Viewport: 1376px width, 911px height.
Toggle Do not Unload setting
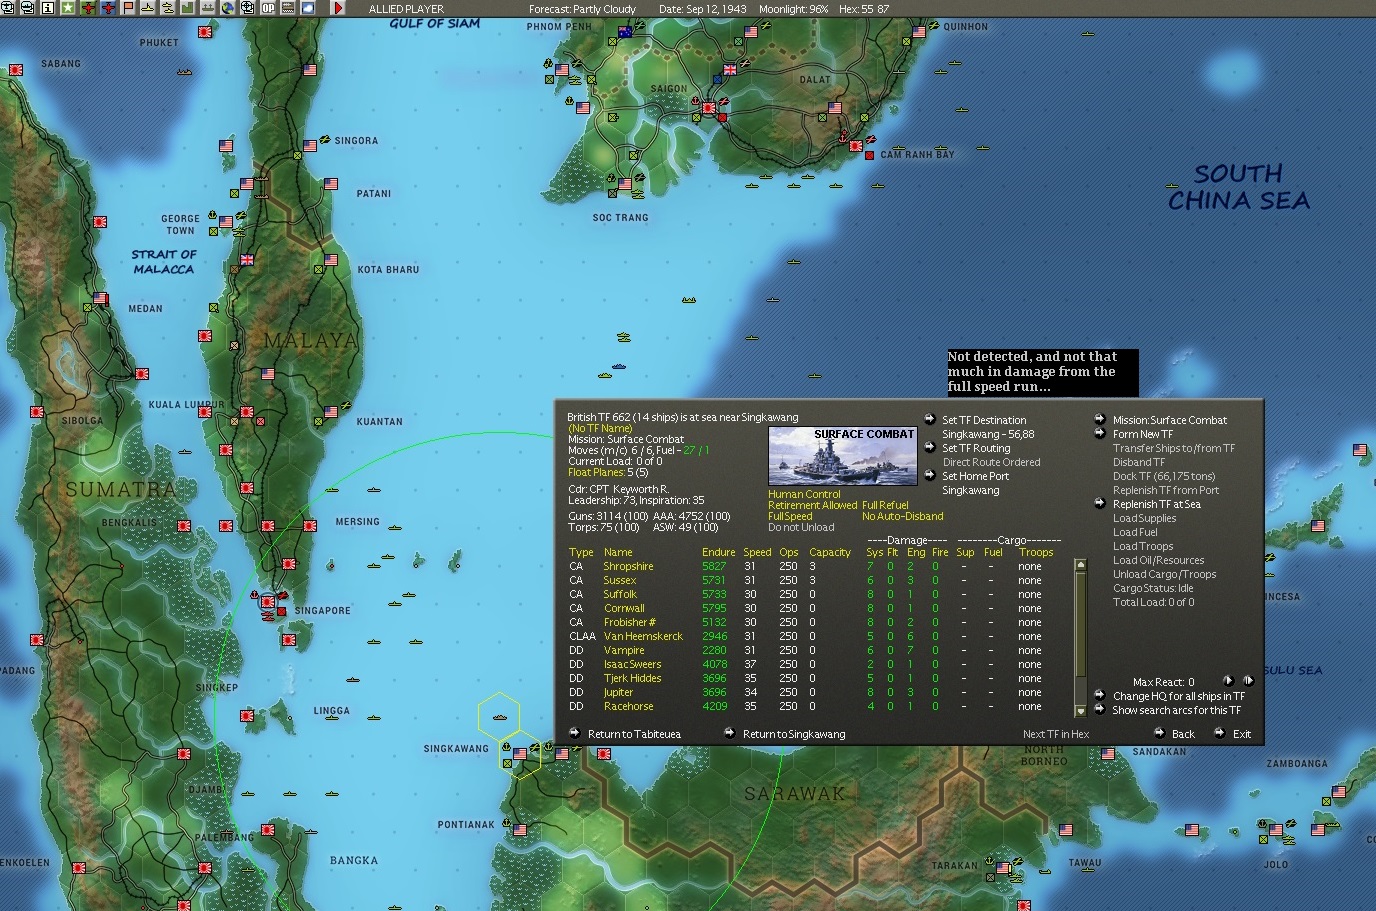pyautogui.click(x=801, y=527)
